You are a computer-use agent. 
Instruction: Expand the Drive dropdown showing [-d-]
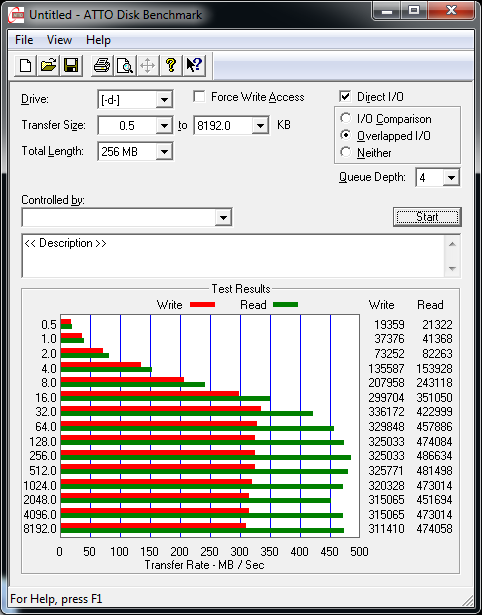tap(164, 100)
